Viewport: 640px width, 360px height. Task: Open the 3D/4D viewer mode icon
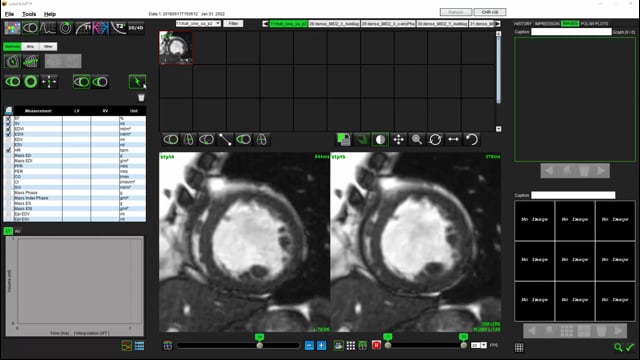136,28
